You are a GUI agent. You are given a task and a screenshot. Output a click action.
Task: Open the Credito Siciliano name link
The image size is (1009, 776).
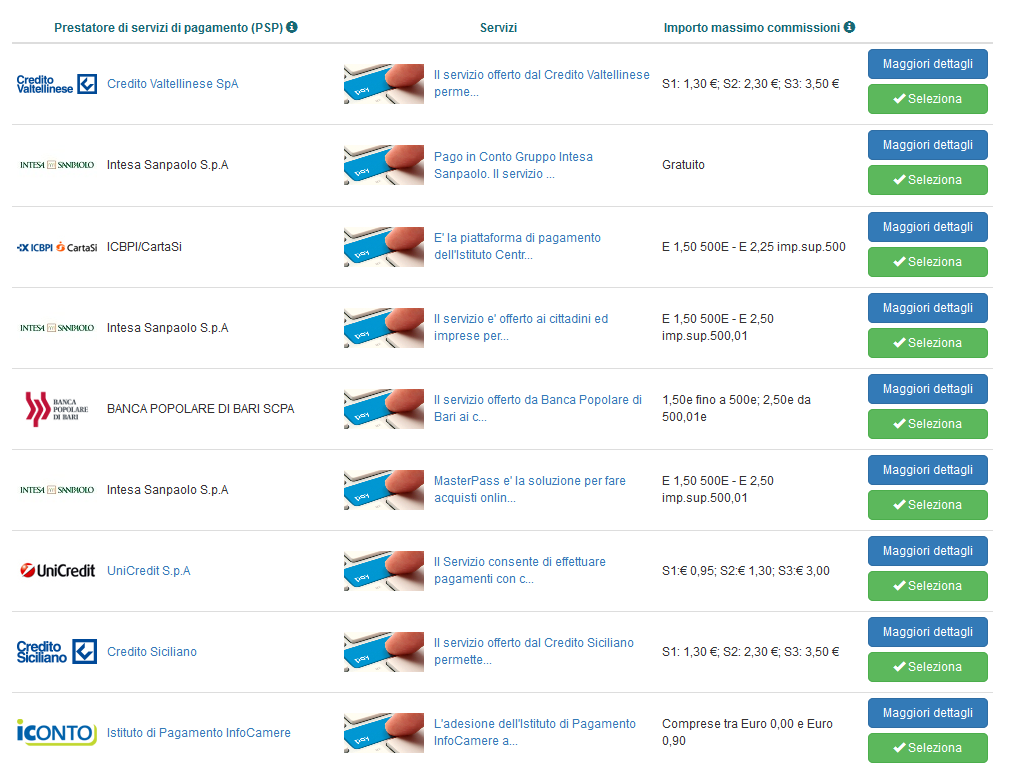click(152, 652)
